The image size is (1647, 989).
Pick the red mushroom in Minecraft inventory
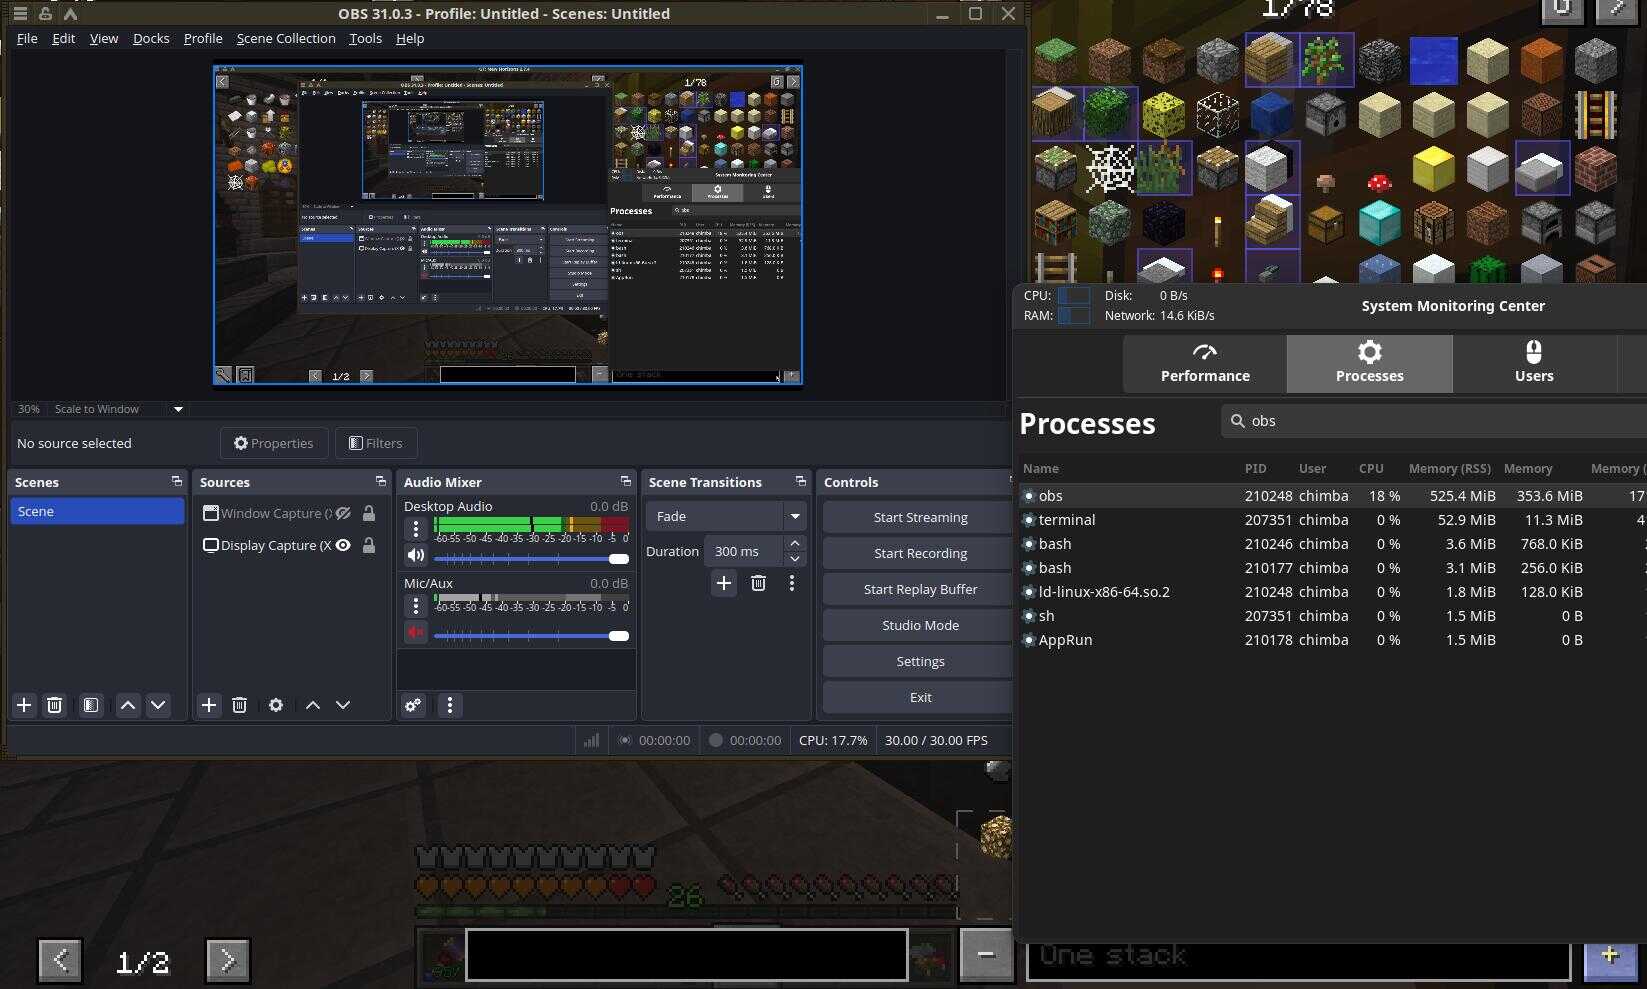point(1380,182)
